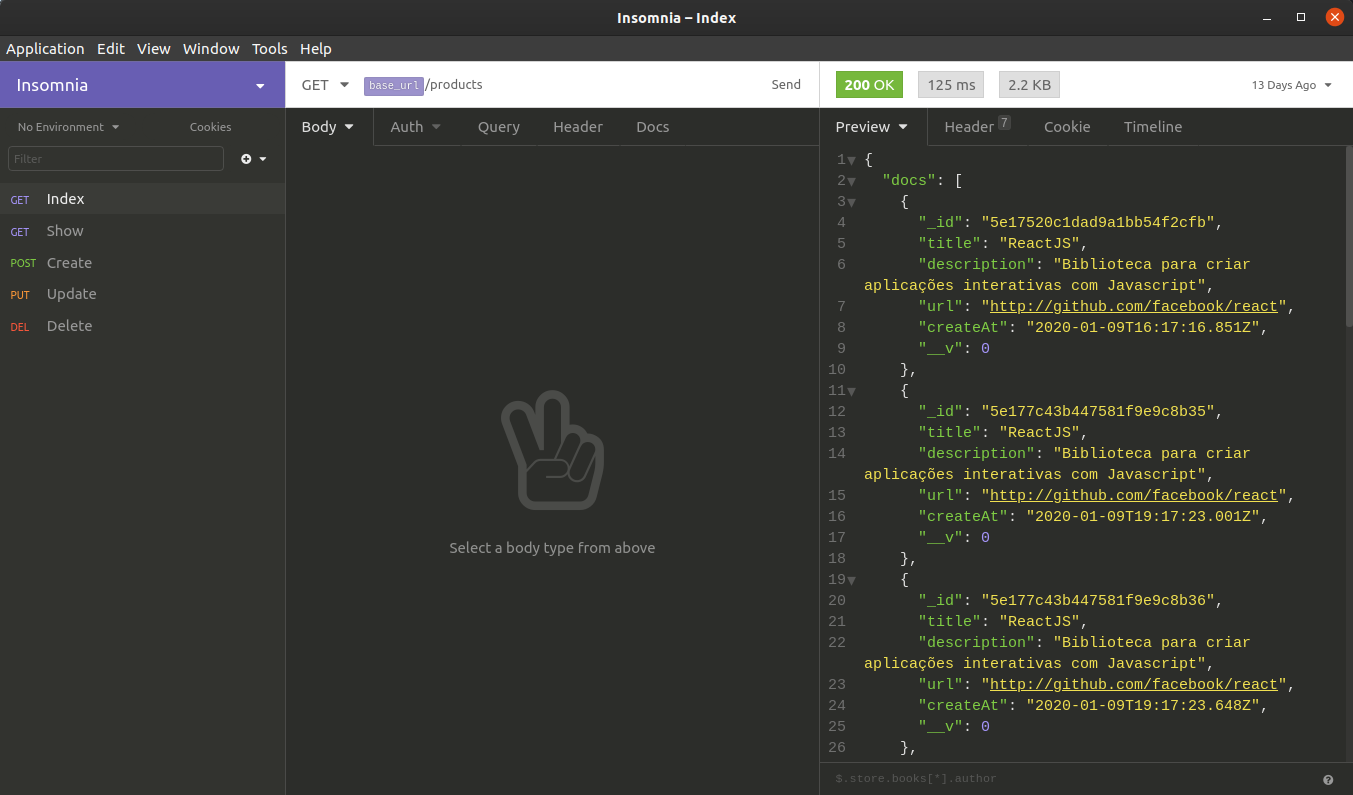Image resolution: width=1353 pixels, height=795 pixels.
Task: Collapse the docs array at line 2
Action: click(851, 181)
